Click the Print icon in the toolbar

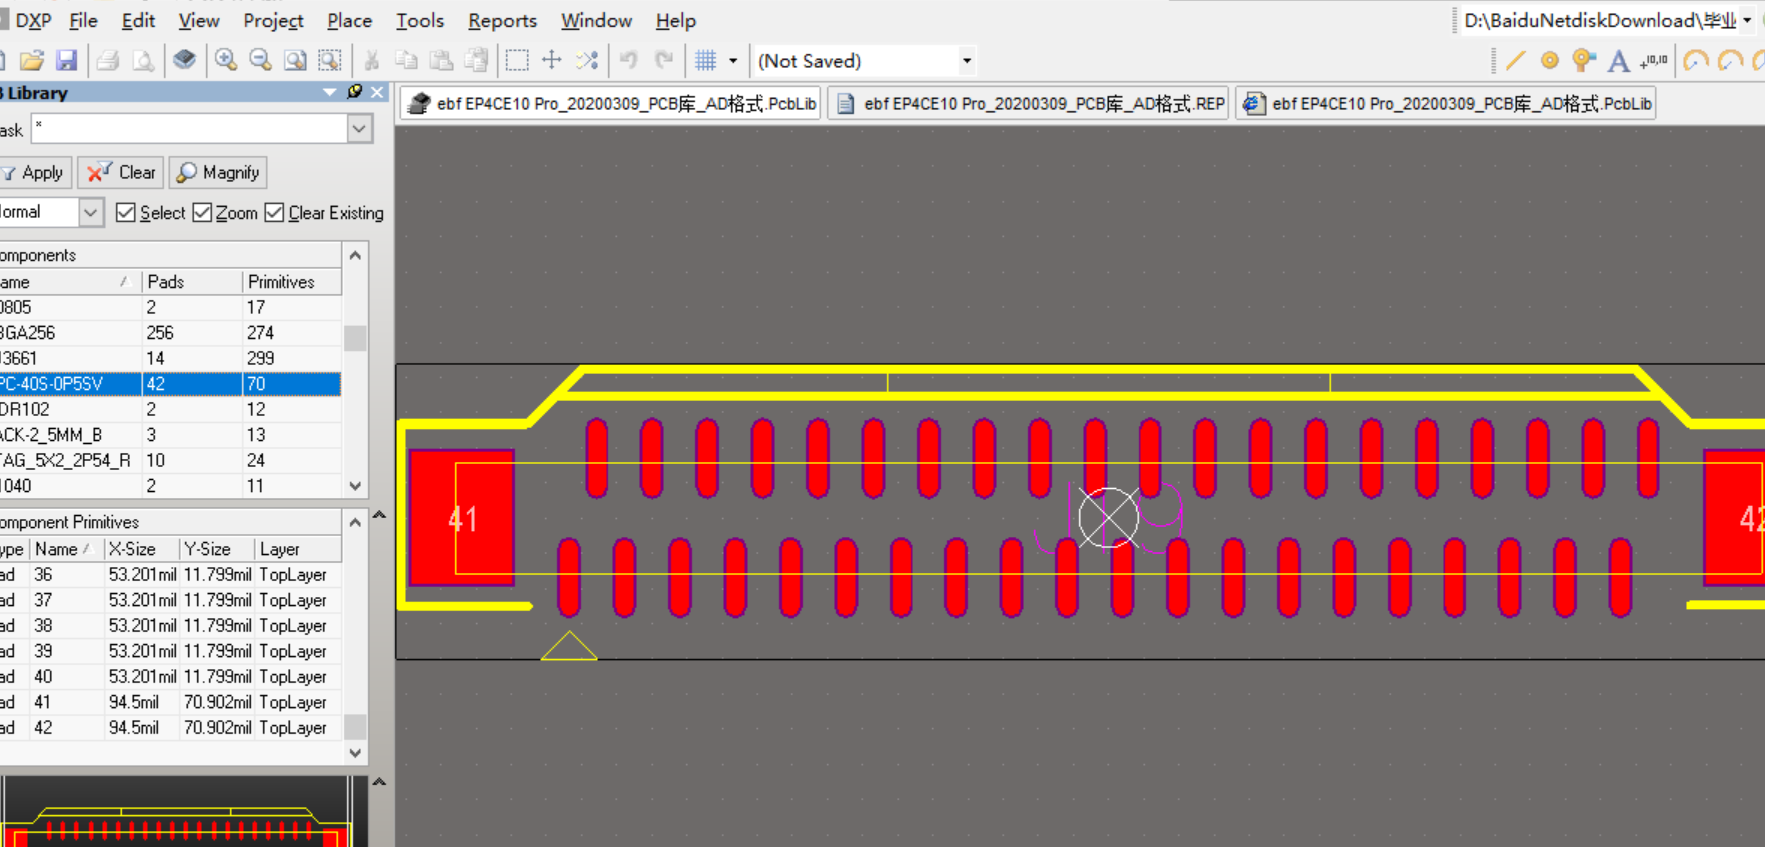108,61
